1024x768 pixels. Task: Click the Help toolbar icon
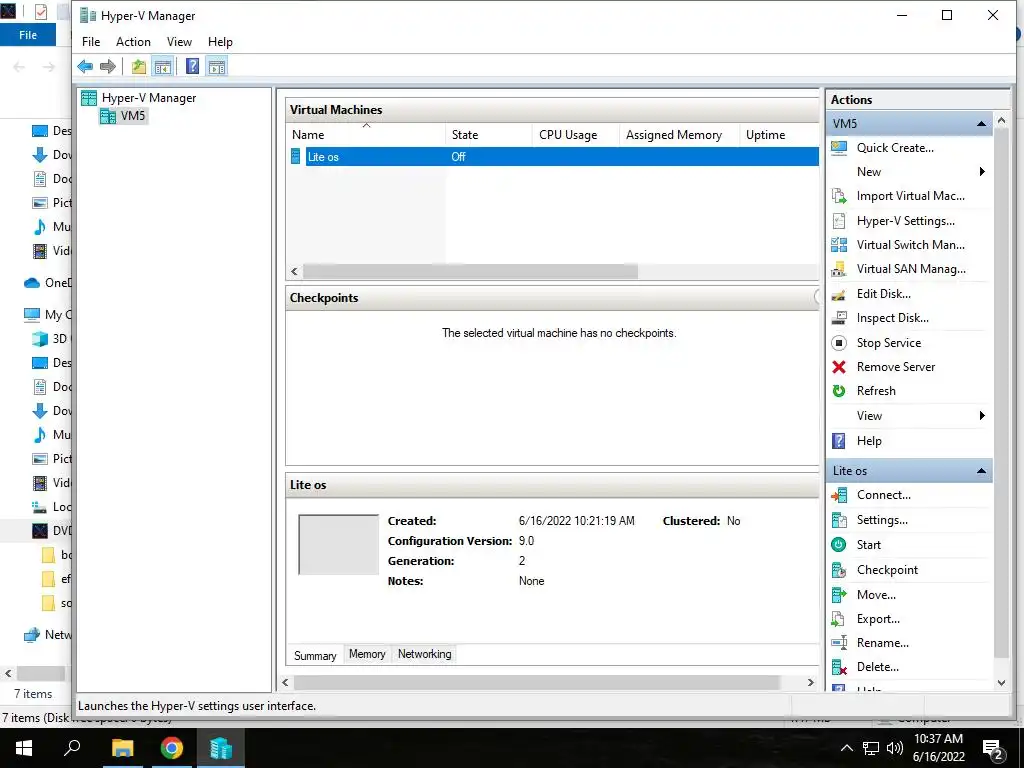tap(192, 66)
